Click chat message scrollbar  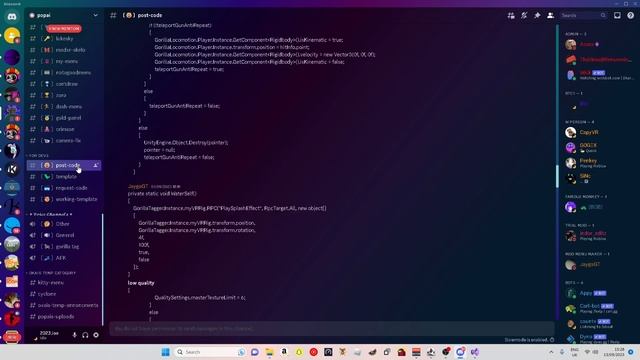tap(557, 176)
